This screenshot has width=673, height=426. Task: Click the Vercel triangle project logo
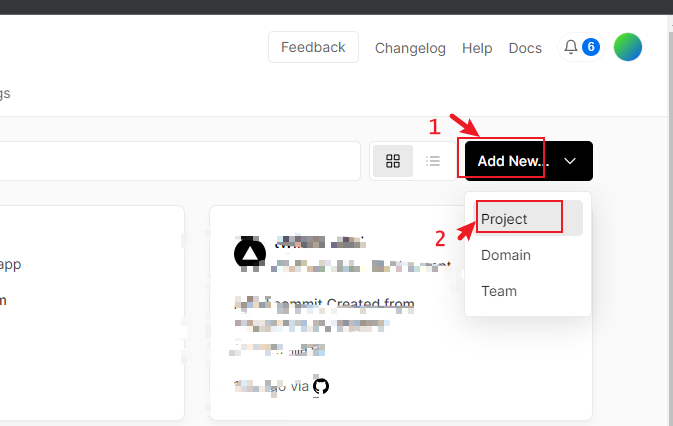[x=250, y=254]
